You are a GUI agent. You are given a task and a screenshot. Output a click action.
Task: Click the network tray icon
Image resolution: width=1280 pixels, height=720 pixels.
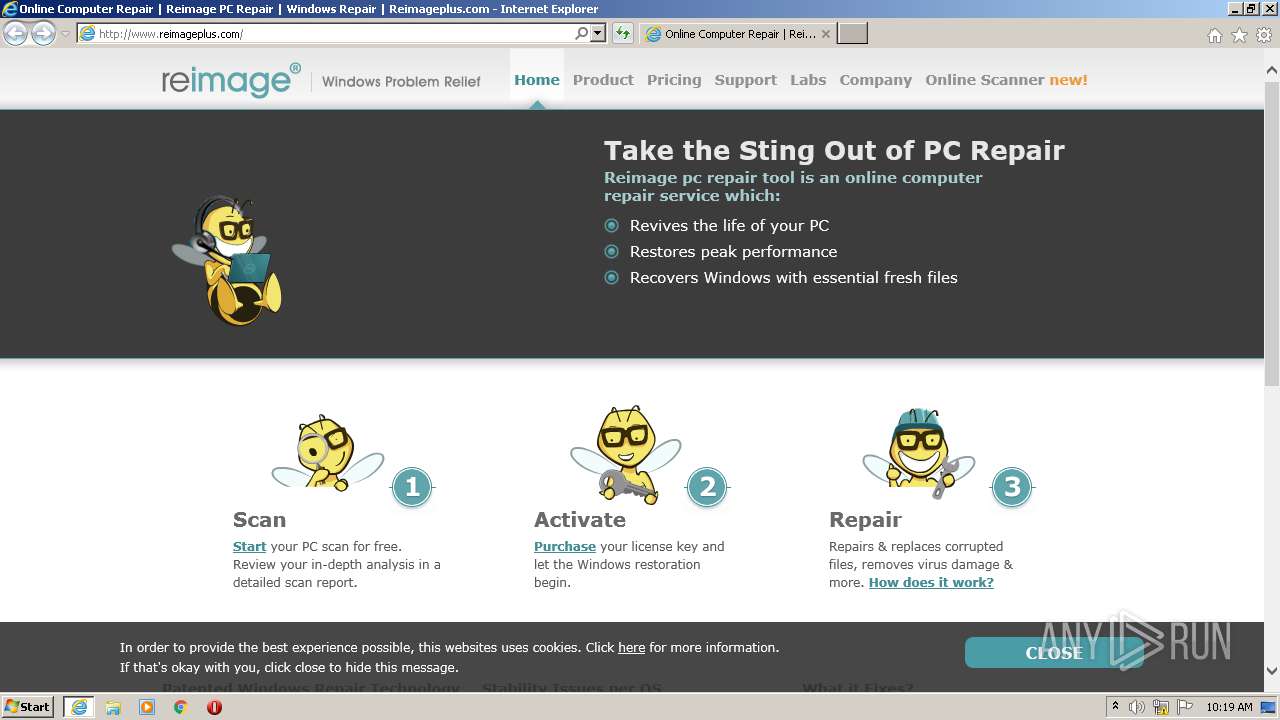1161,707
